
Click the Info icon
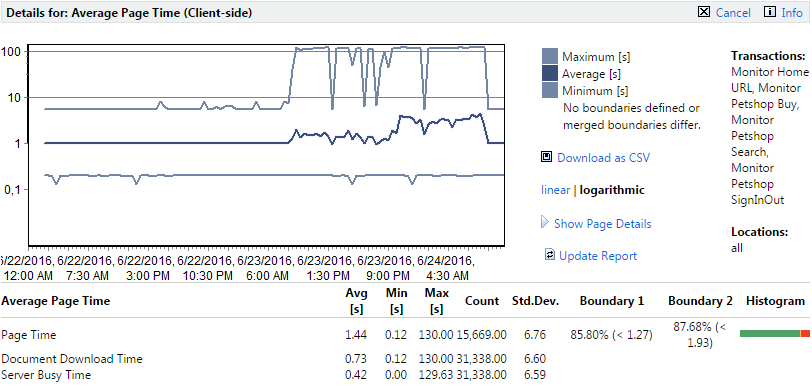point(770,12)
